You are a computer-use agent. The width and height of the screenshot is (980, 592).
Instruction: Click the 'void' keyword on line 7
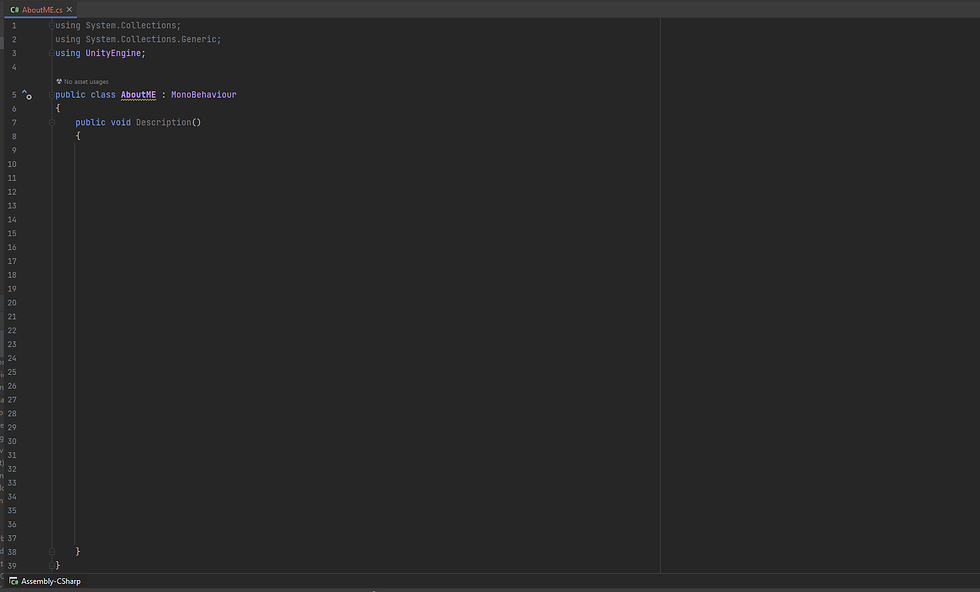[121, 123]
